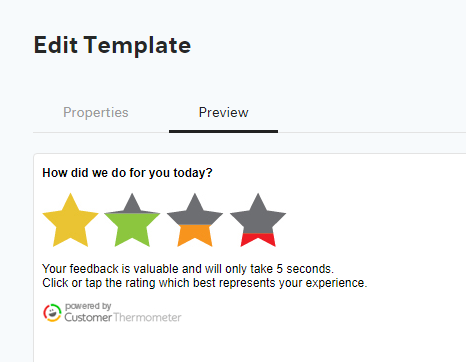Image resolution: width=466 pixels, height=362 pixels.
Task: Choose the green star rating
Action: 132,222
